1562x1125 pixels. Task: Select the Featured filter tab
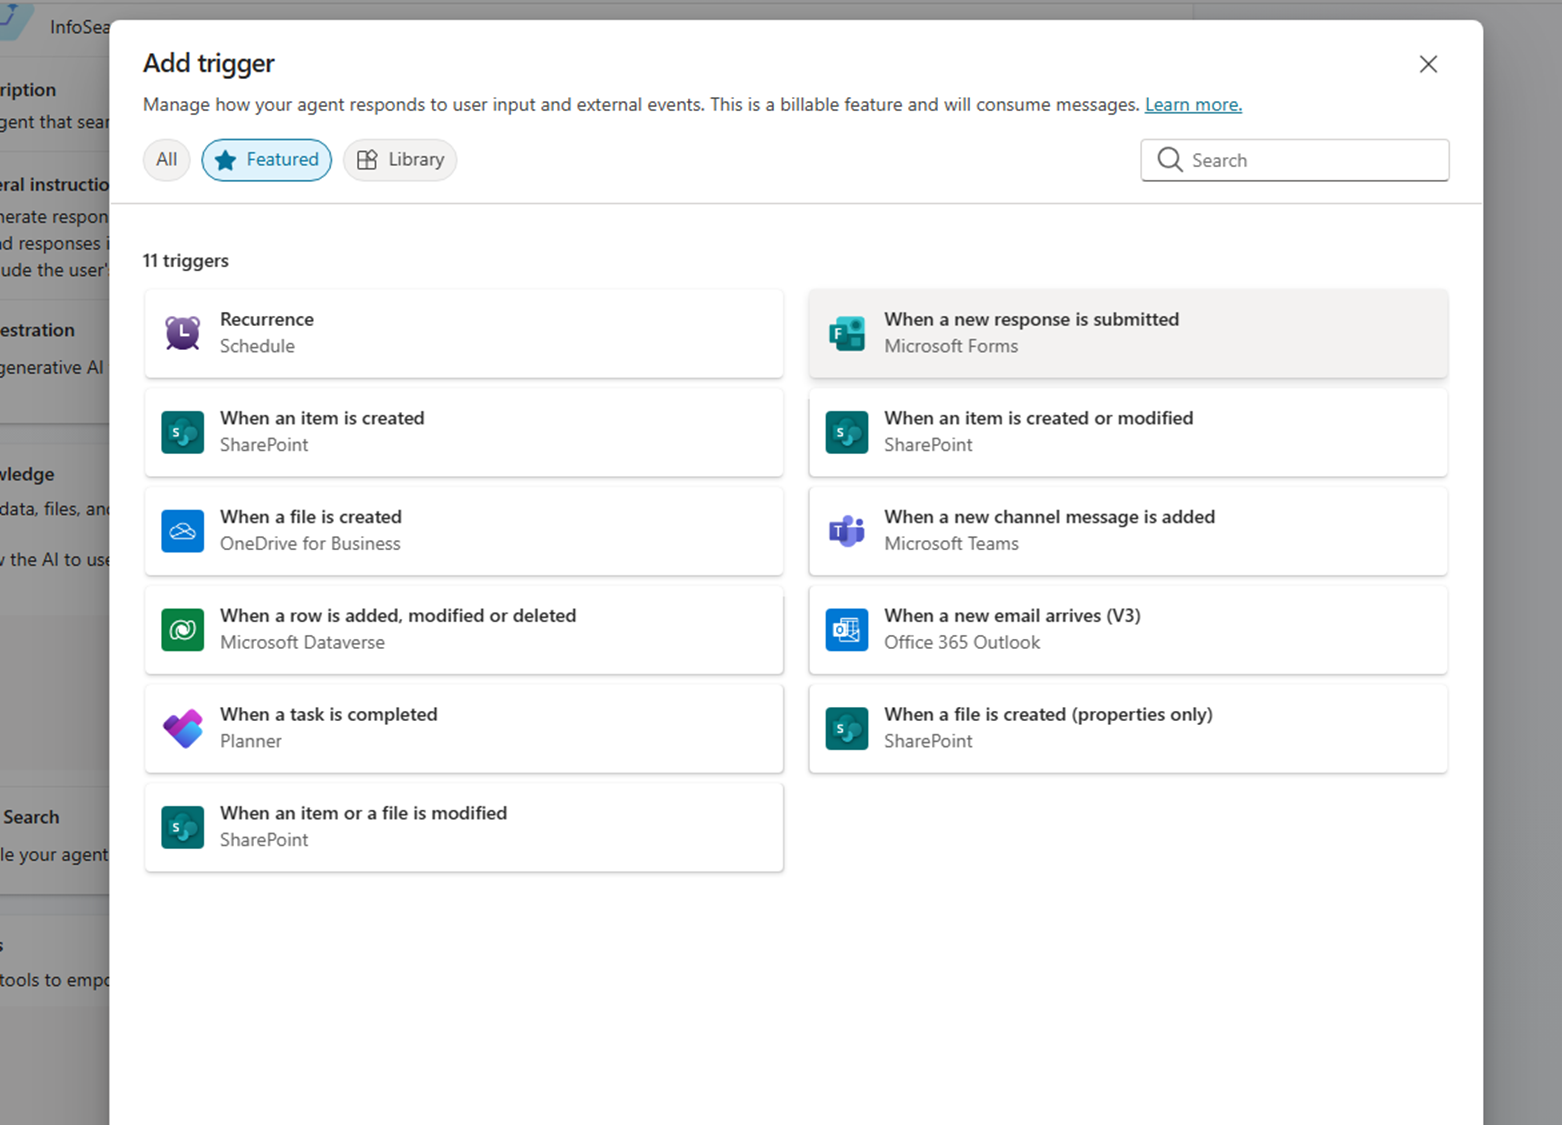267,160
